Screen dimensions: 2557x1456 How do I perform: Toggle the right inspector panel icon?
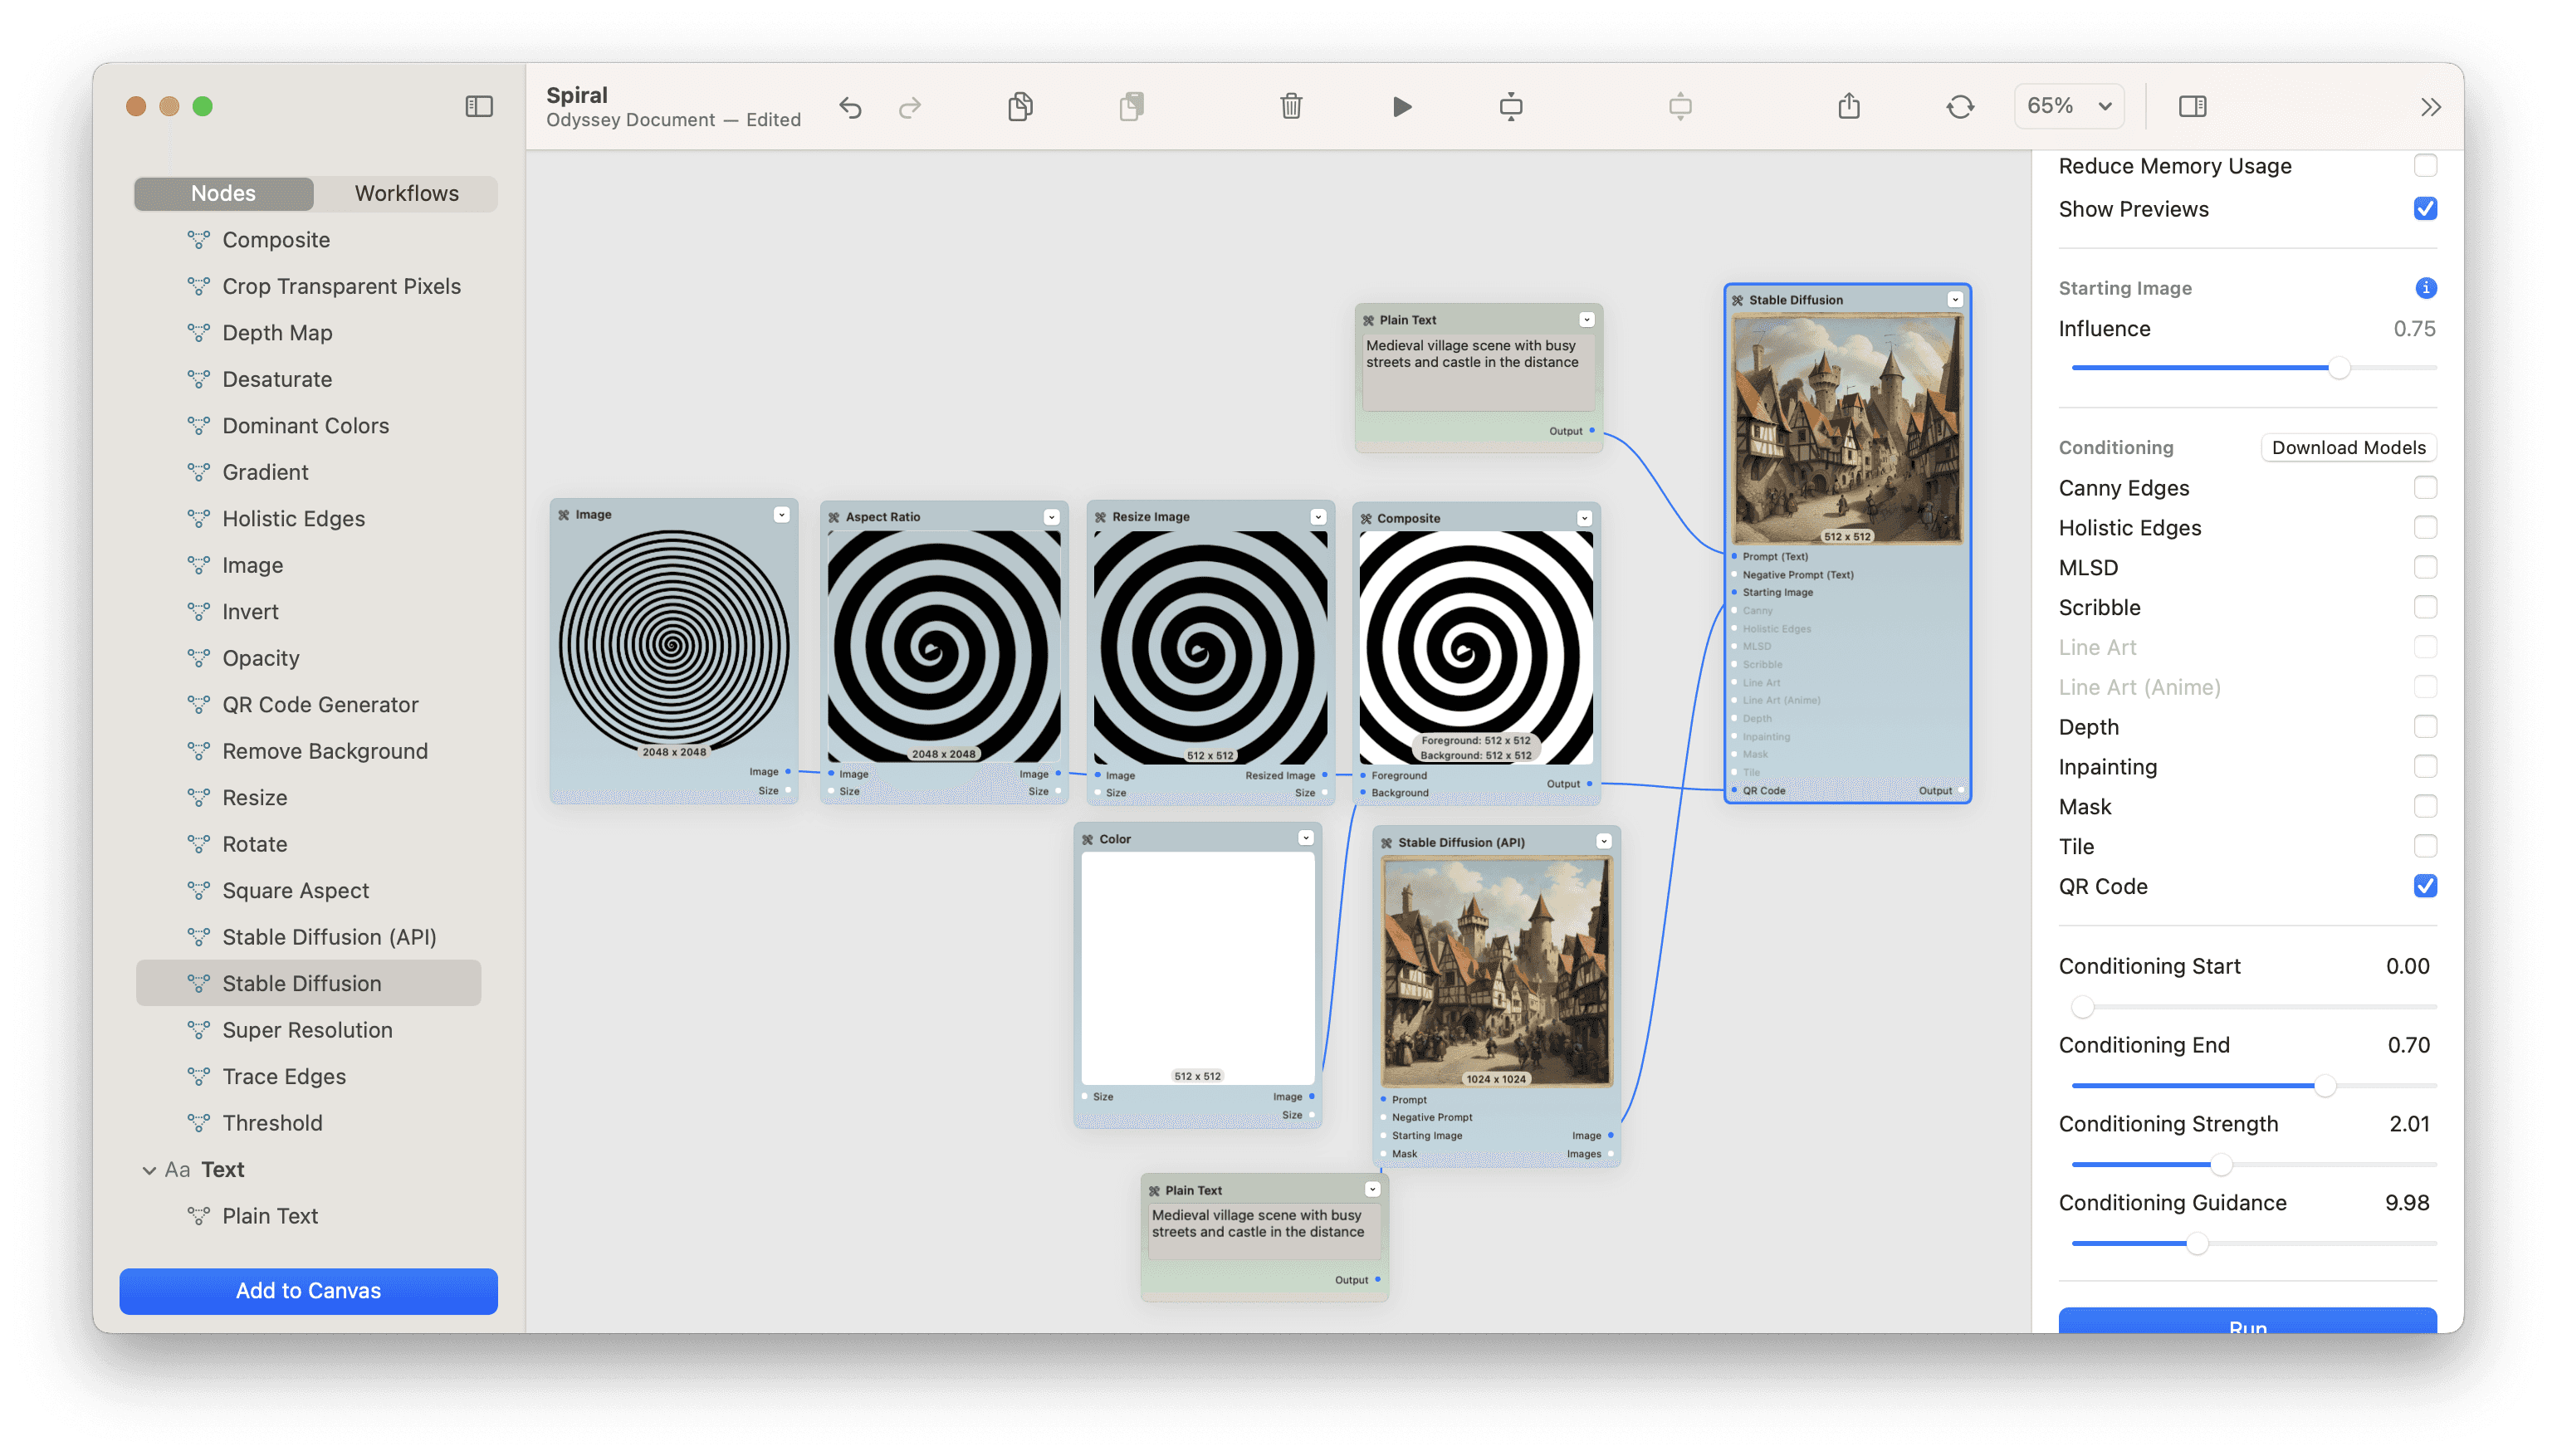2192,106
